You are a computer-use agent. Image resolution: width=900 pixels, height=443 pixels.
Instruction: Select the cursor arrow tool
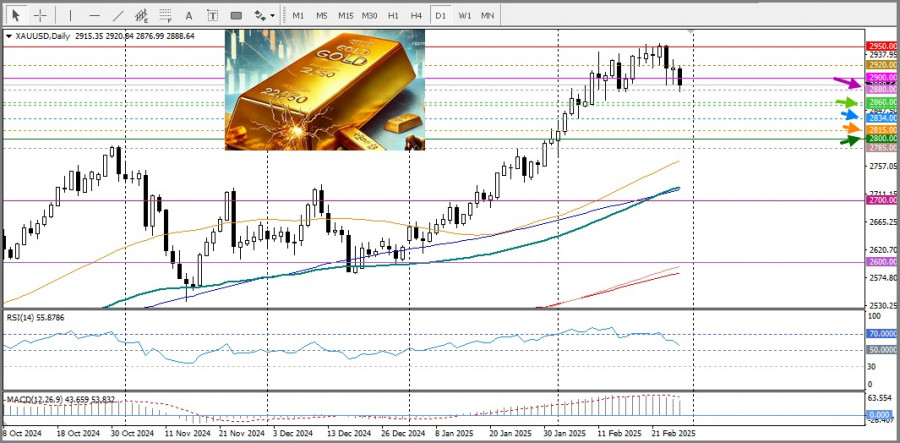point(16,15)
